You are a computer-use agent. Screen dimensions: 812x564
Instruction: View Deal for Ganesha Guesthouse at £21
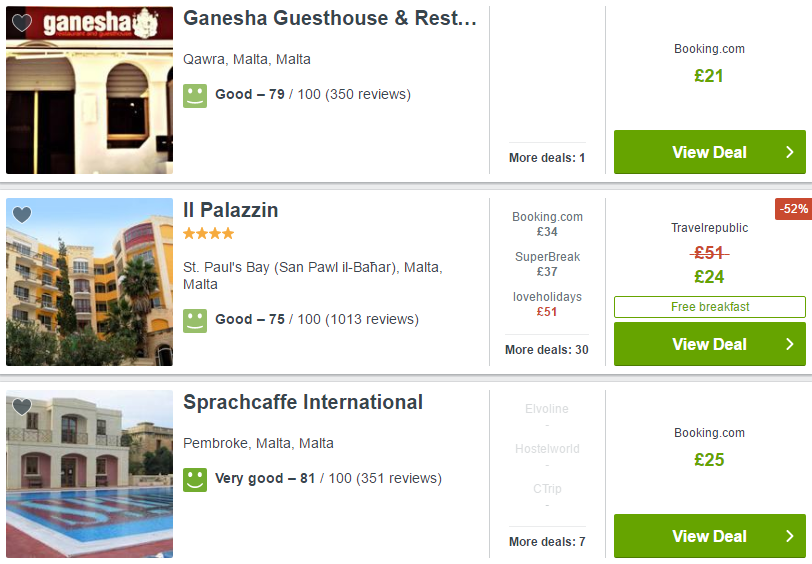(x=709, y=152)
